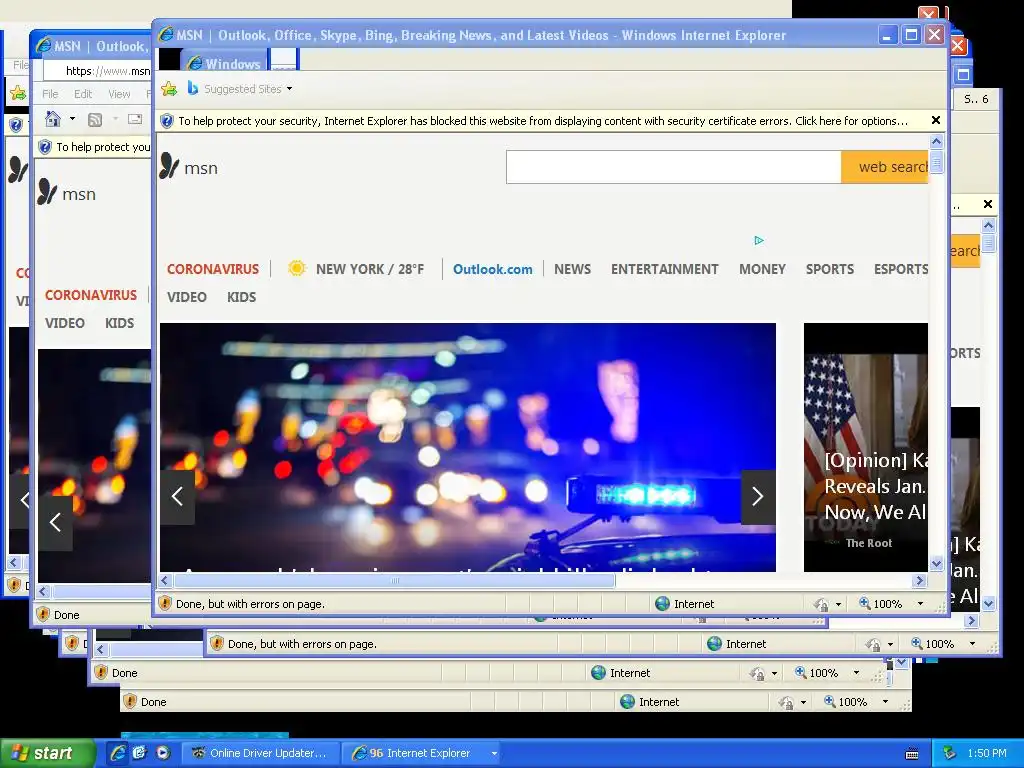
Task: Open VIDEO section in front window
Action: click(x=187, y=297)
